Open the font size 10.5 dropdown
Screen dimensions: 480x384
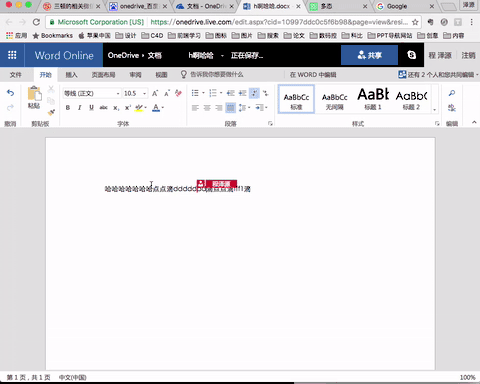pos(135,93)
